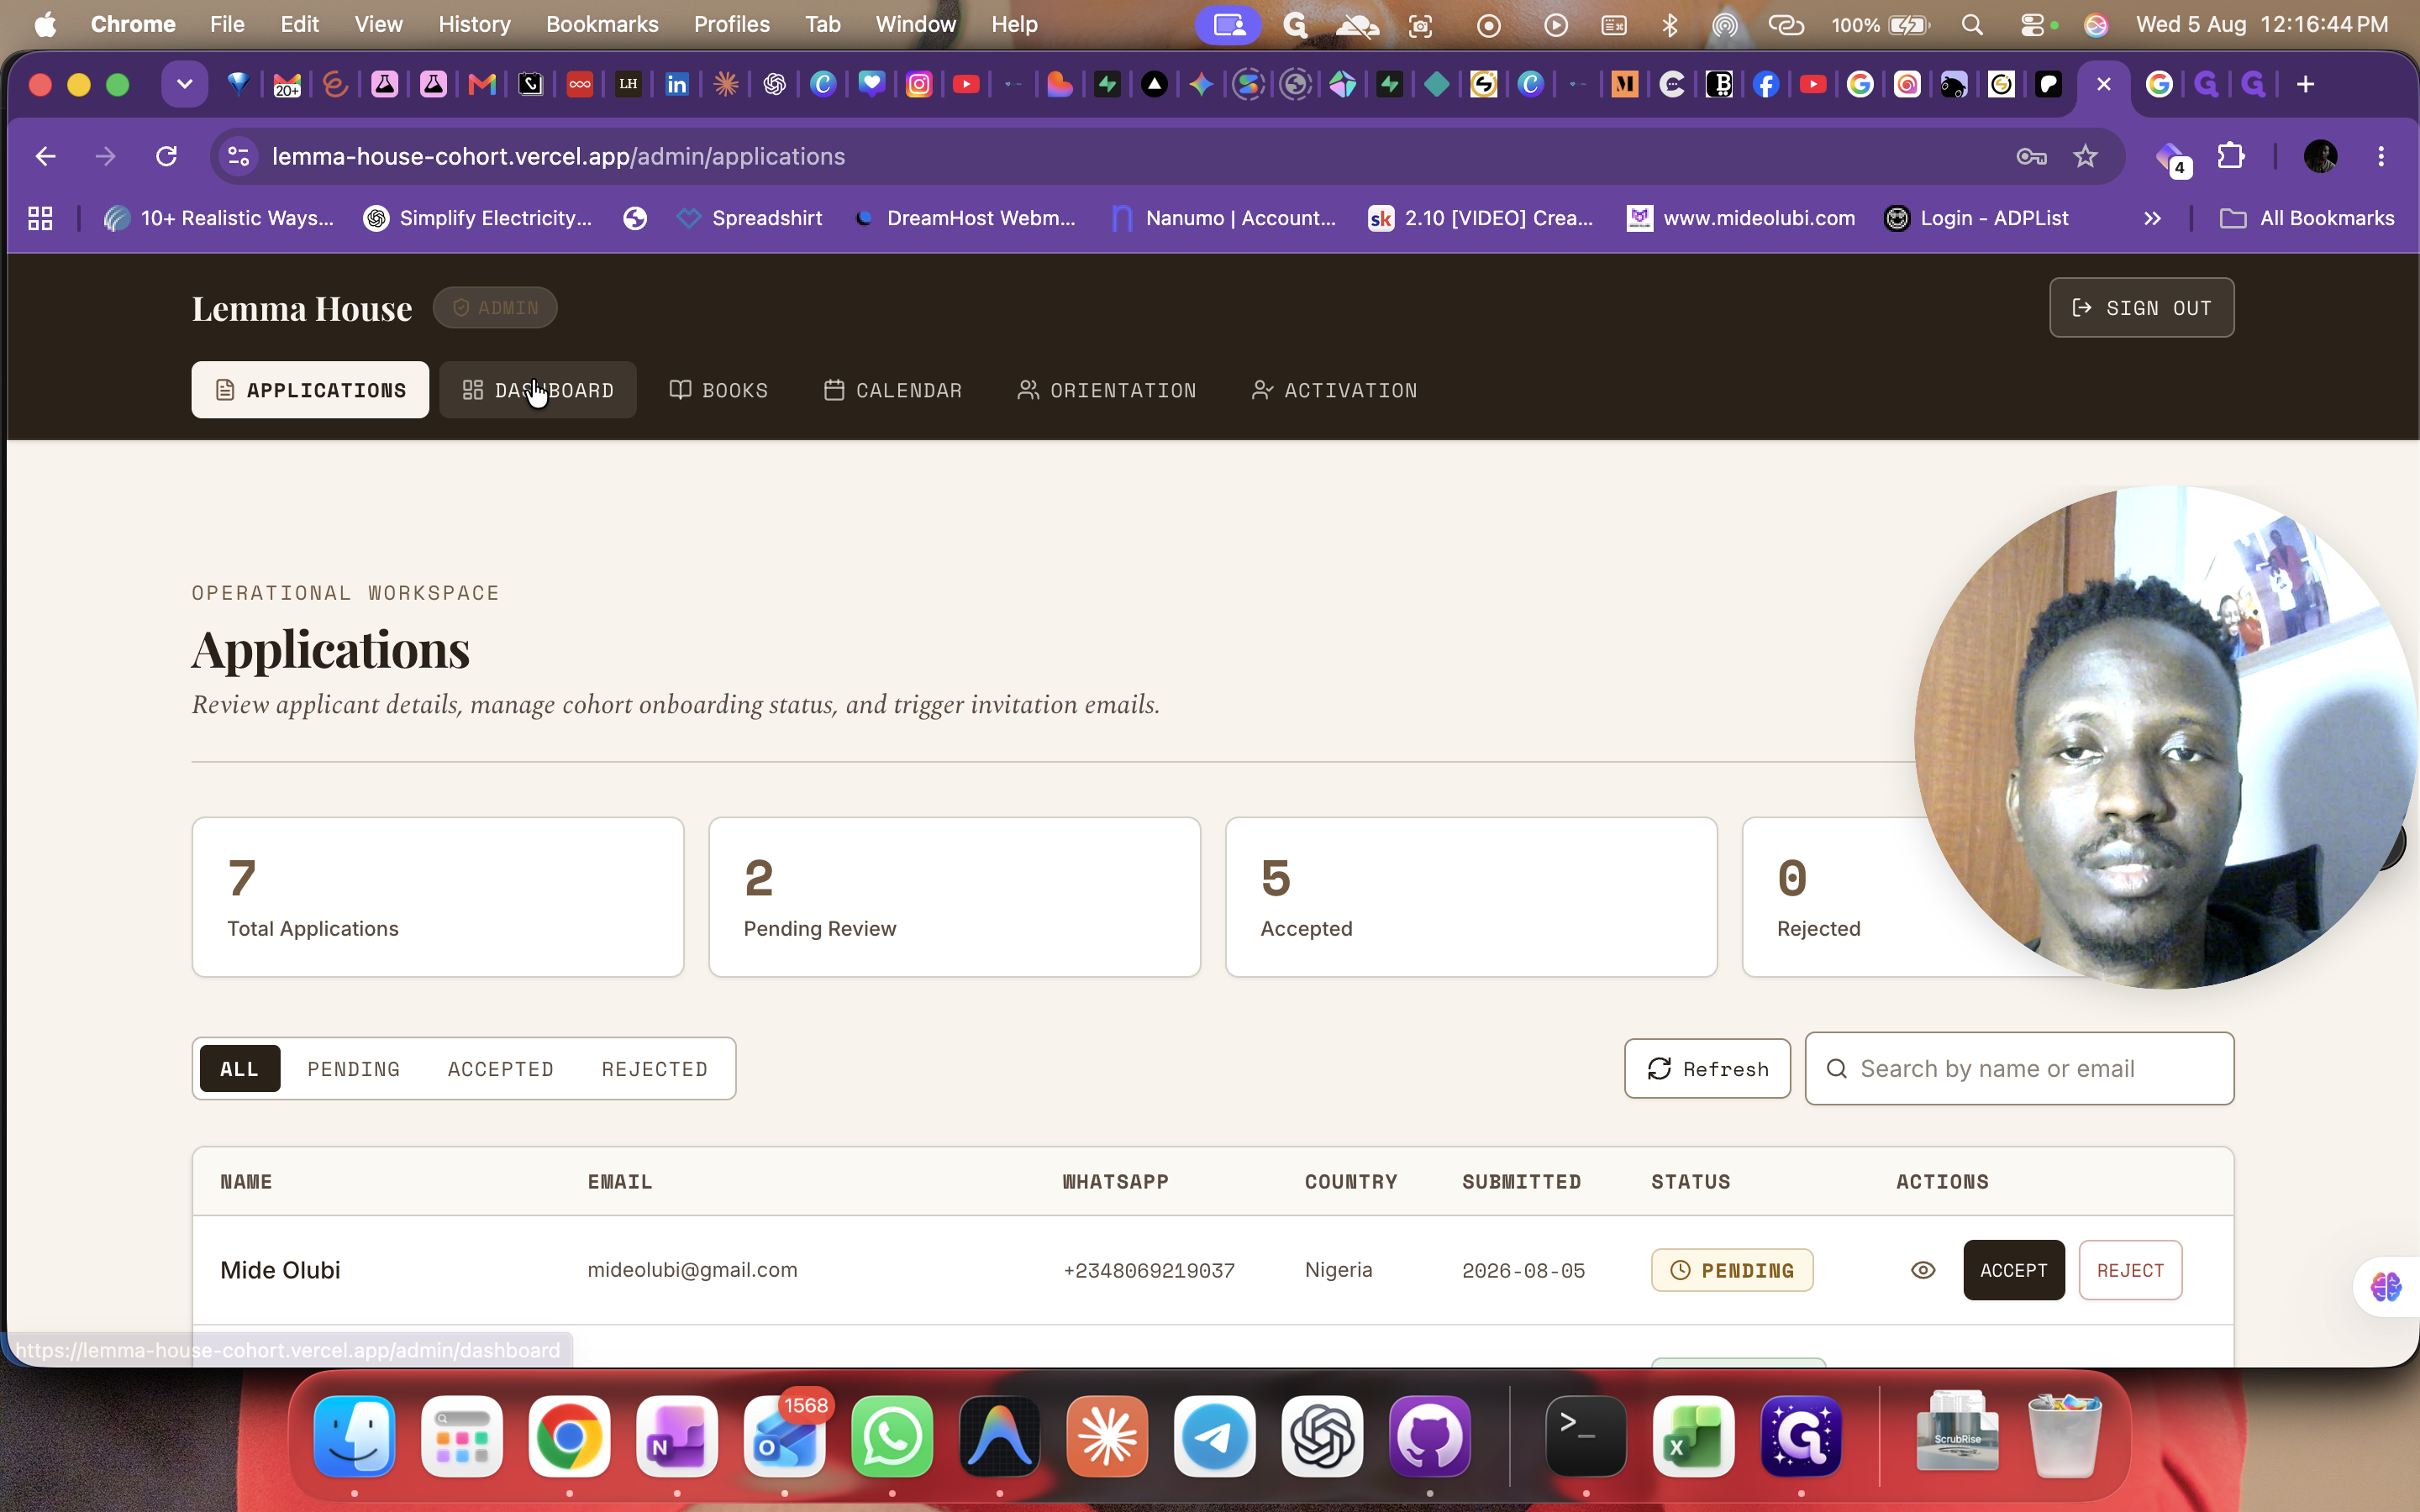2420x1512 pixels.
Task: Click the extension icon with badge 4
Action: pos(2172,158)
